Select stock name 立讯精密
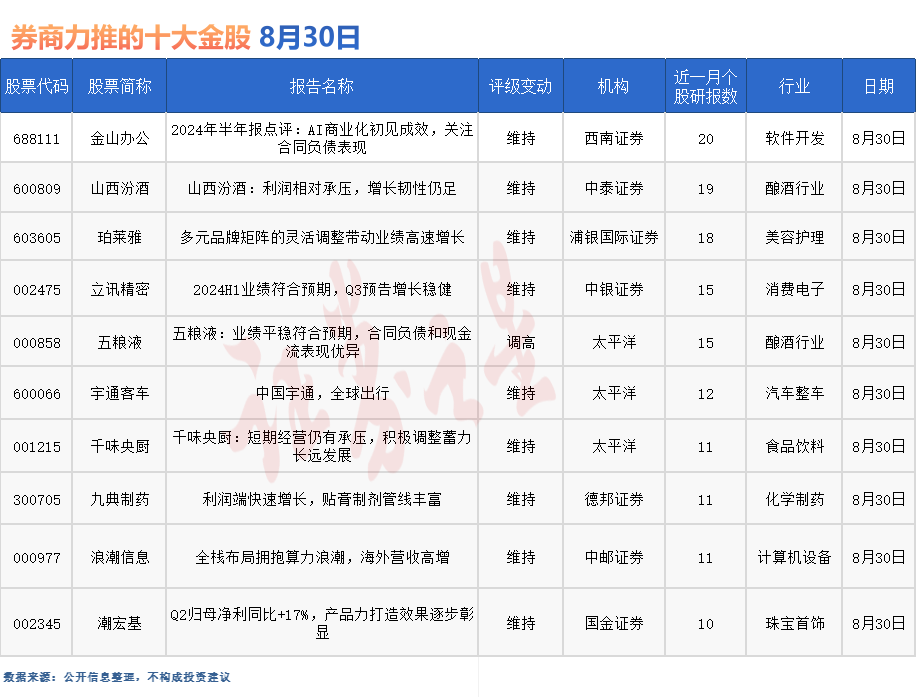Screen dimensions: 916x697 (119, 289)
